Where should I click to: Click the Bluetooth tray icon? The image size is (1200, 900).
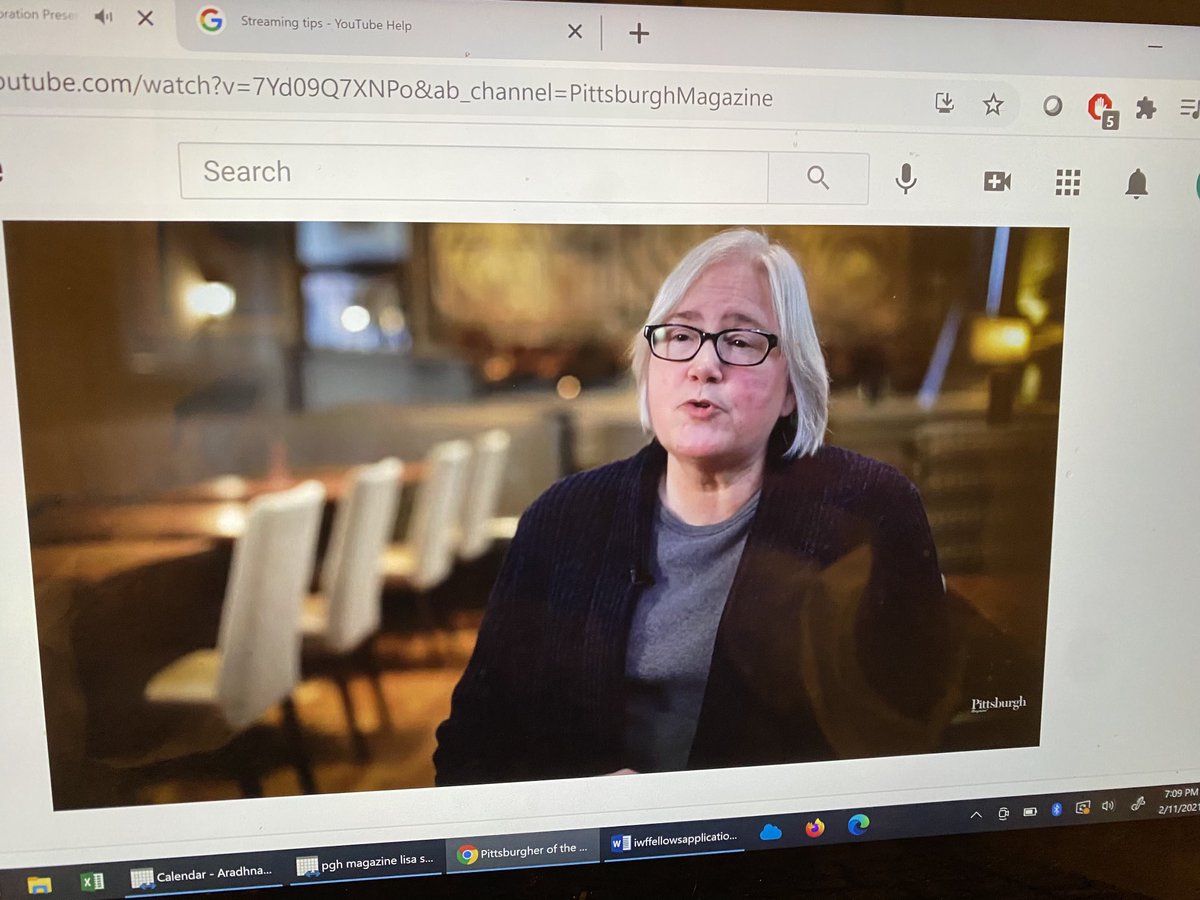pyautogui.click(x=1055, y=809)
